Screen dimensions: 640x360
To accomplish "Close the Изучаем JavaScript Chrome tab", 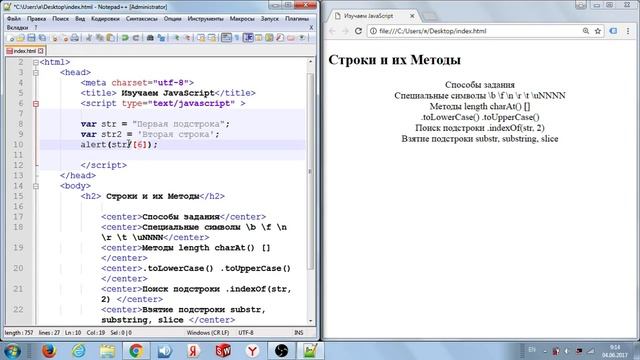I will [412, 16].
